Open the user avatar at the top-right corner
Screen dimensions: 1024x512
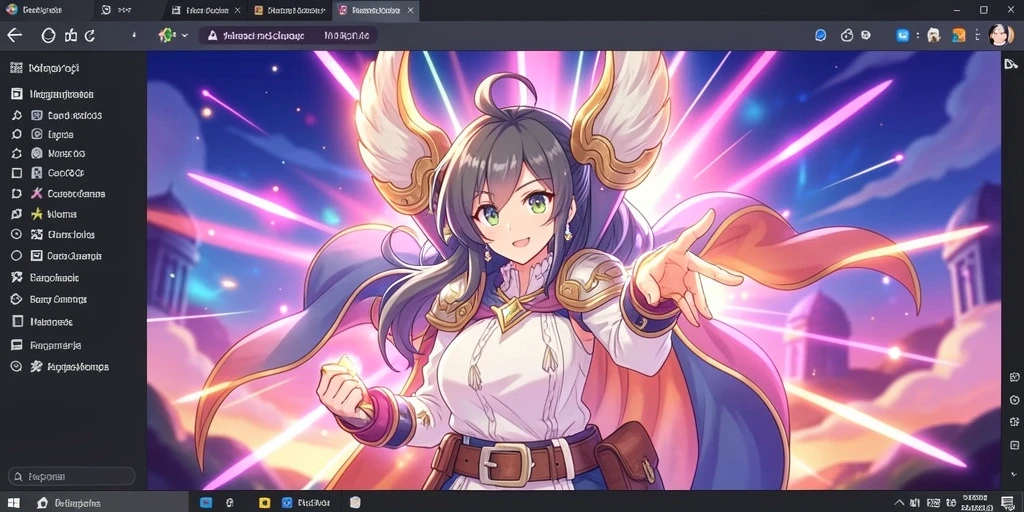pos(1000,35)
